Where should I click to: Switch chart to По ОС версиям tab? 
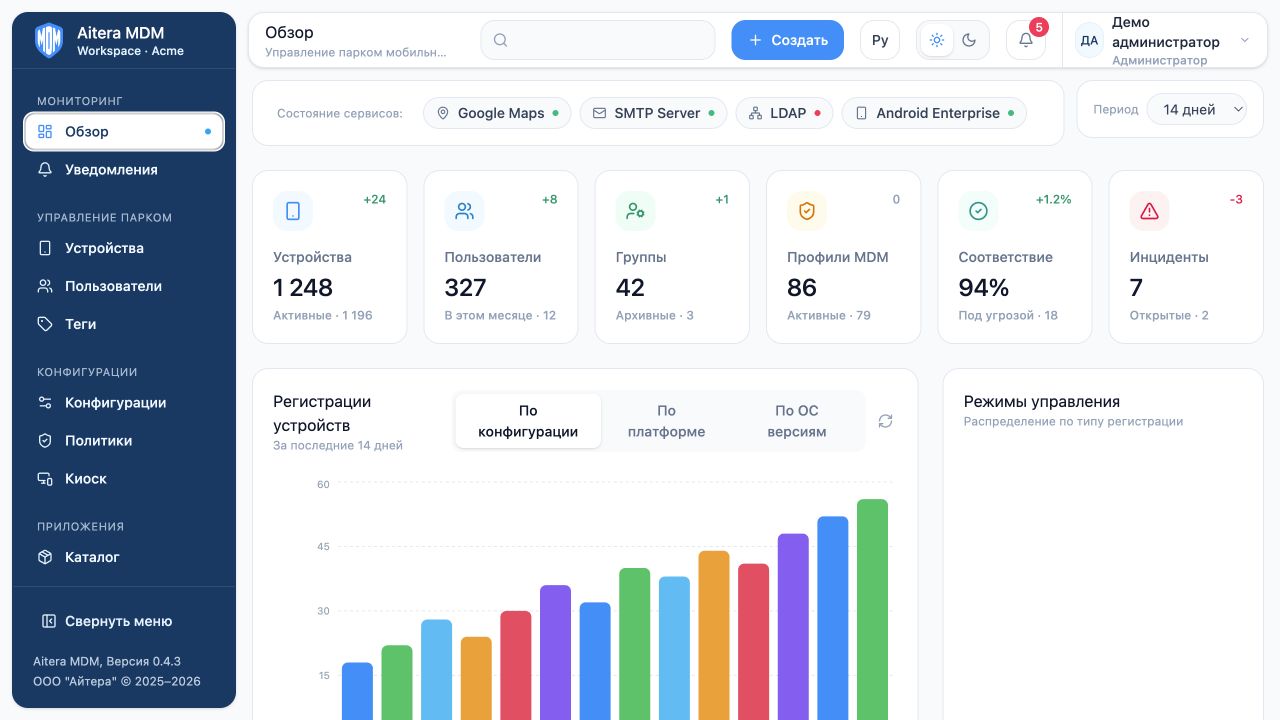coord(797,421)
